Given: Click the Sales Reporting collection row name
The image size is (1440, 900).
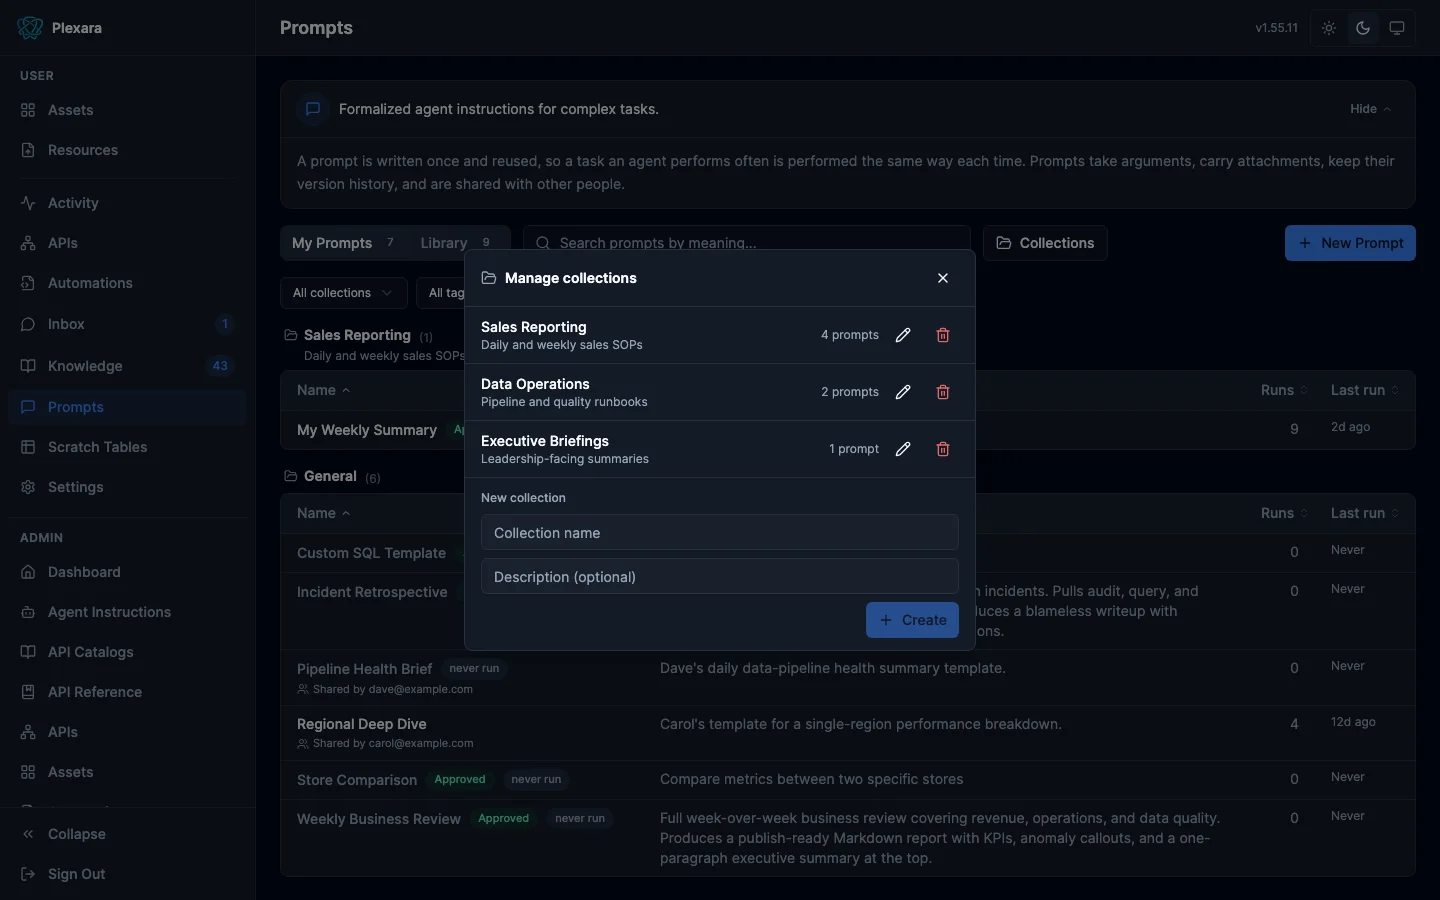Looking at the screenshot, I should coord(534,327).
